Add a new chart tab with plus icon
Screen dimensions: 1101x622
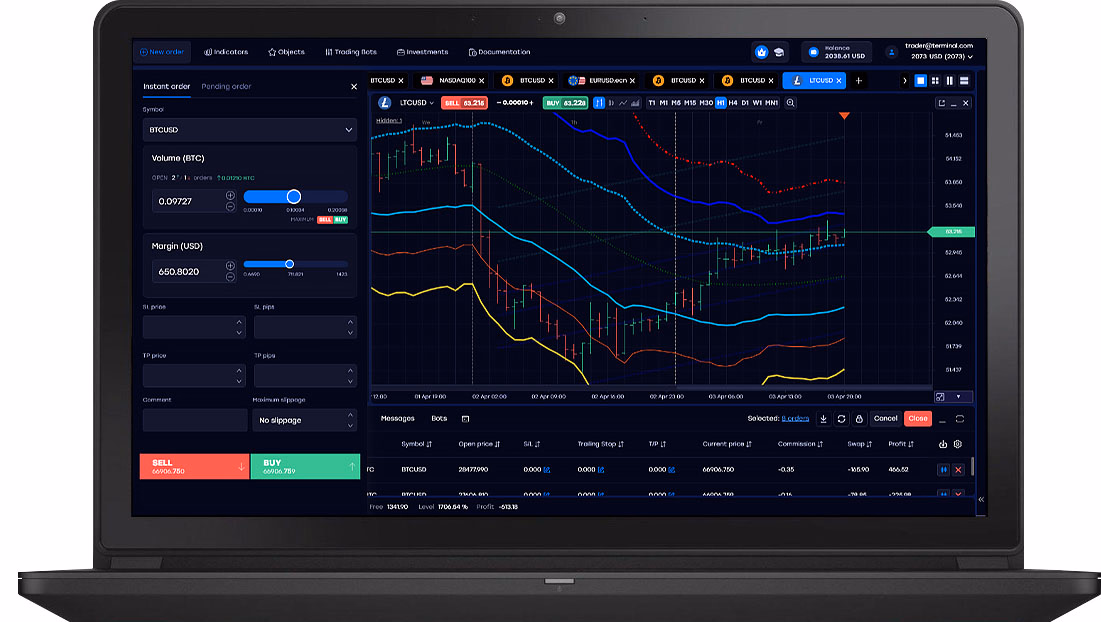click(858, 81)
